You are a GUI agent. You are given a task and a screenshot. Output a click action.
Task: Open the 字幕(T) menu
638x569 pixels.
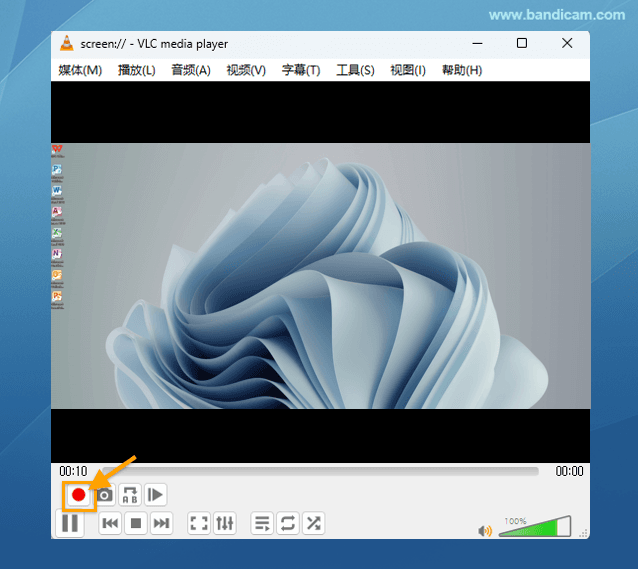click(301, 70)
